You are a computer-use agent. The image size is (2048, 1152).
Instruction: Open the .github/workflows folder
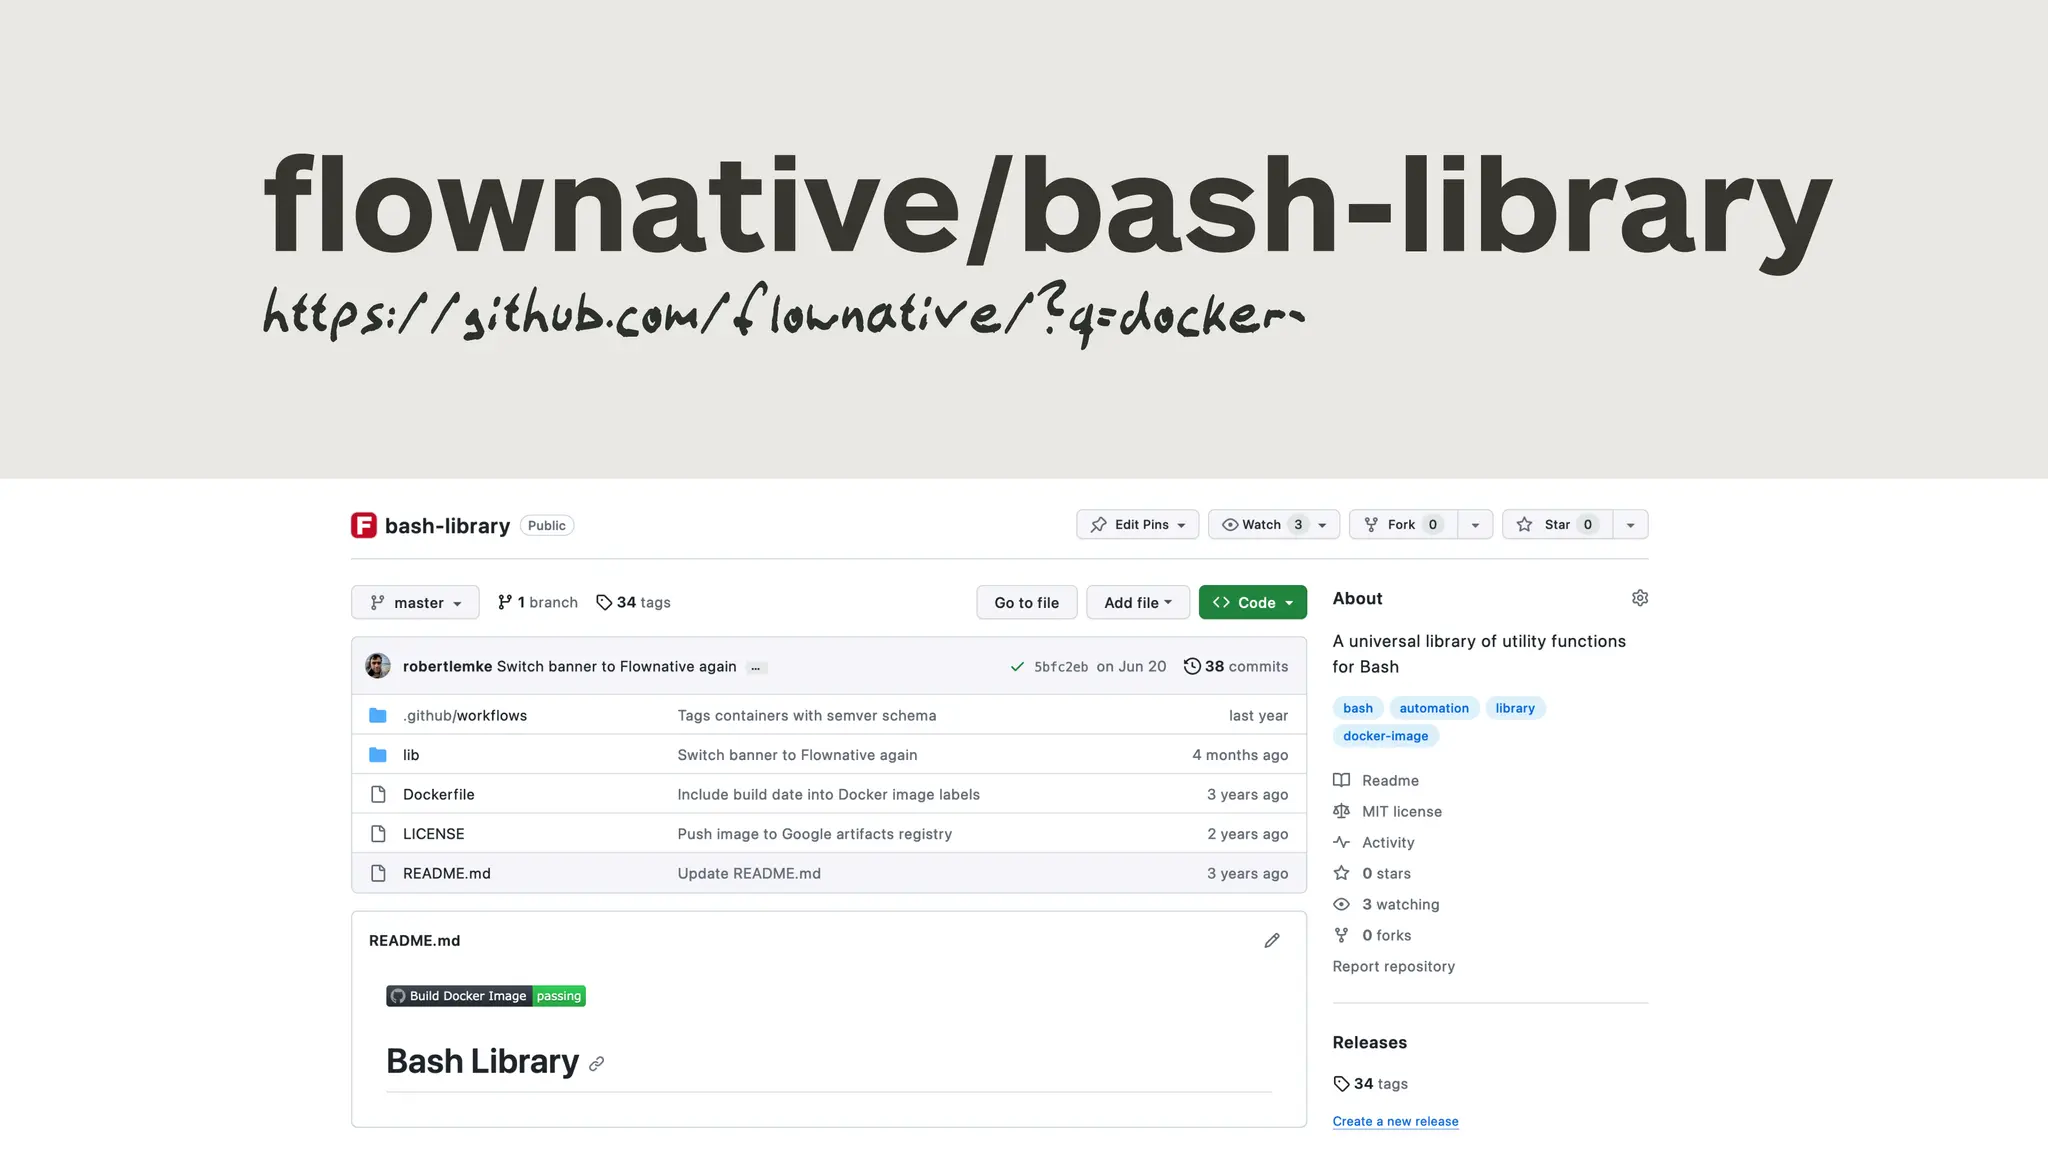465,715
